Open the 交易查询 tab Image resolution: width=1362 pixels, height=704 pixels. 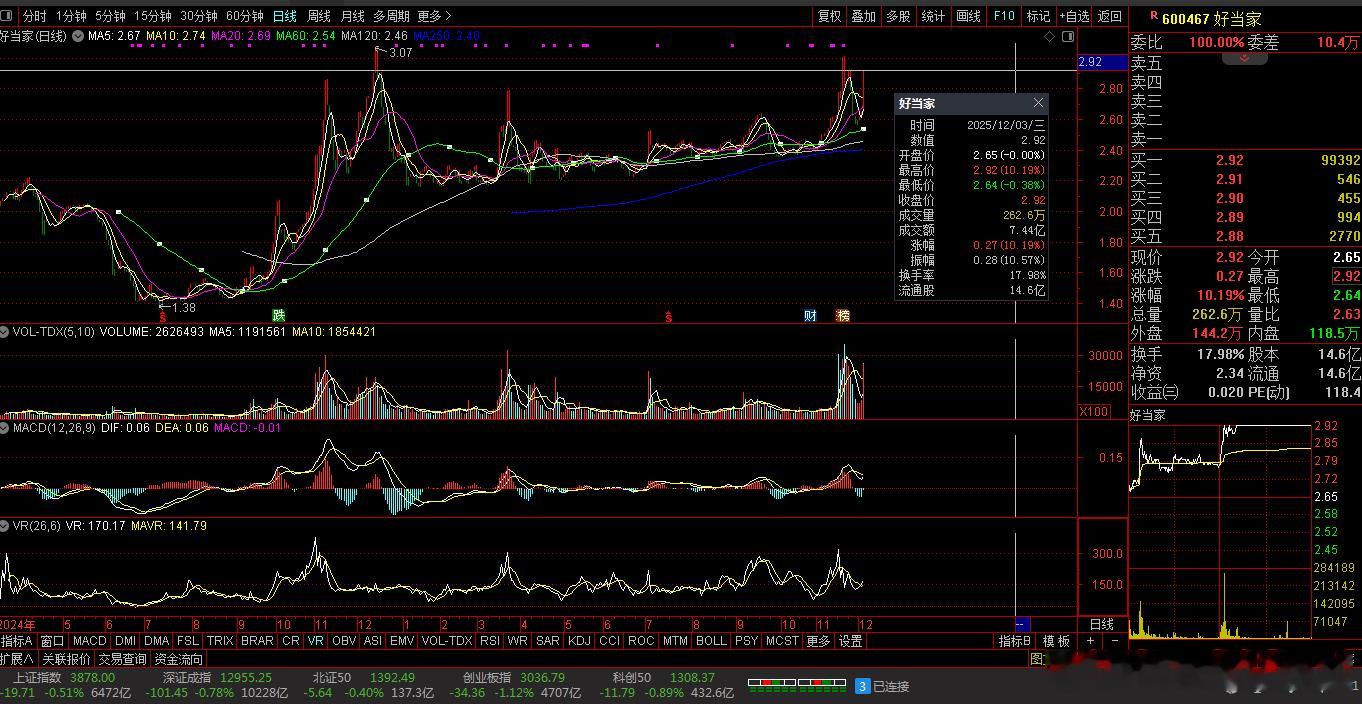122,659
